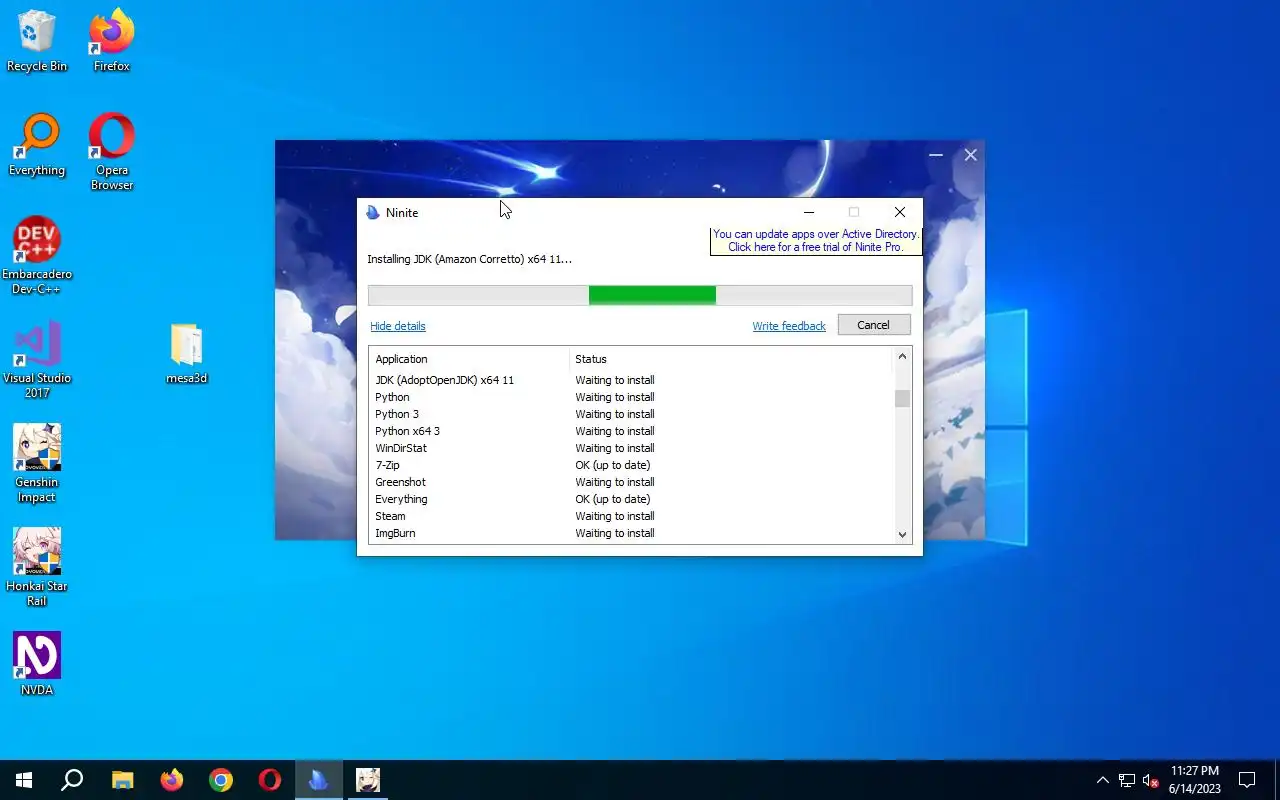The width and height of the screenshot is (1280, 800).
Task: Click the Ninite title bar icon
Action: point(373,213)
